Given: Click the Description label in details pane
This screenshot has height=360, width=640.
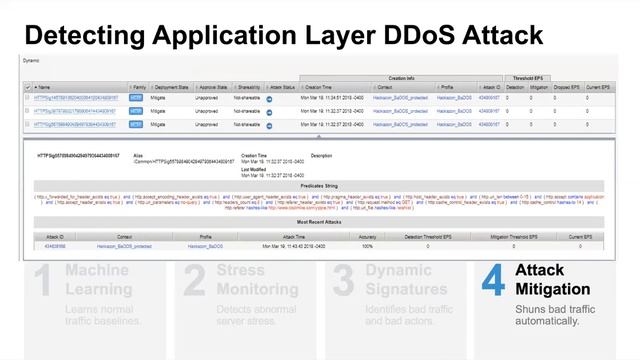Looking at the screenshot, I should [321, 156].
